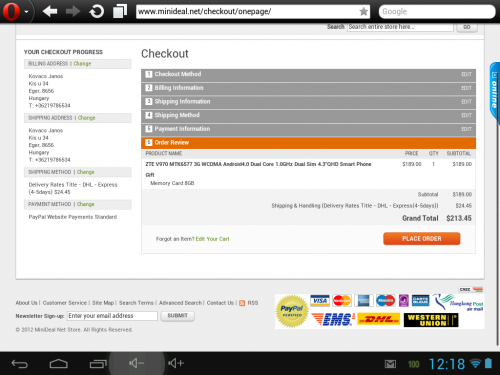Click the newsletter SUBMIT button
The width and height of the screenshot is (500, 375).
(177, 316)
